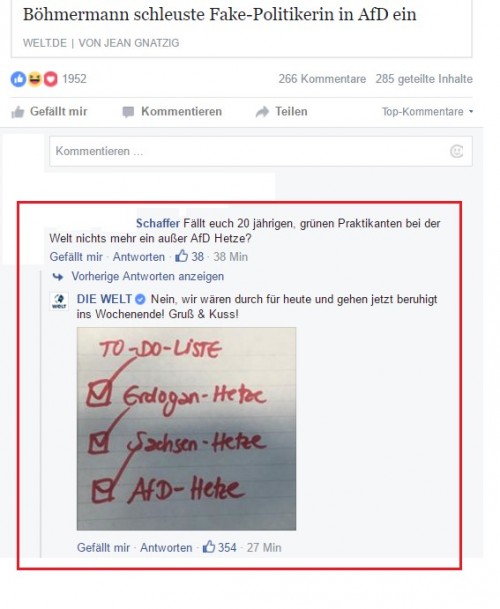Click the emoji smiley in comment box

pyautogui.click(x=456, y=151)
